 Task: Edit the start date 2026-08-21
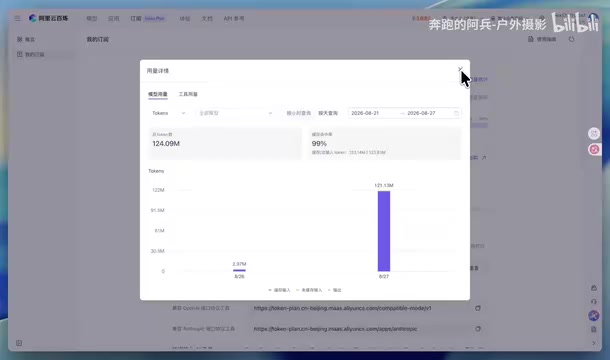tap(365, 113)
